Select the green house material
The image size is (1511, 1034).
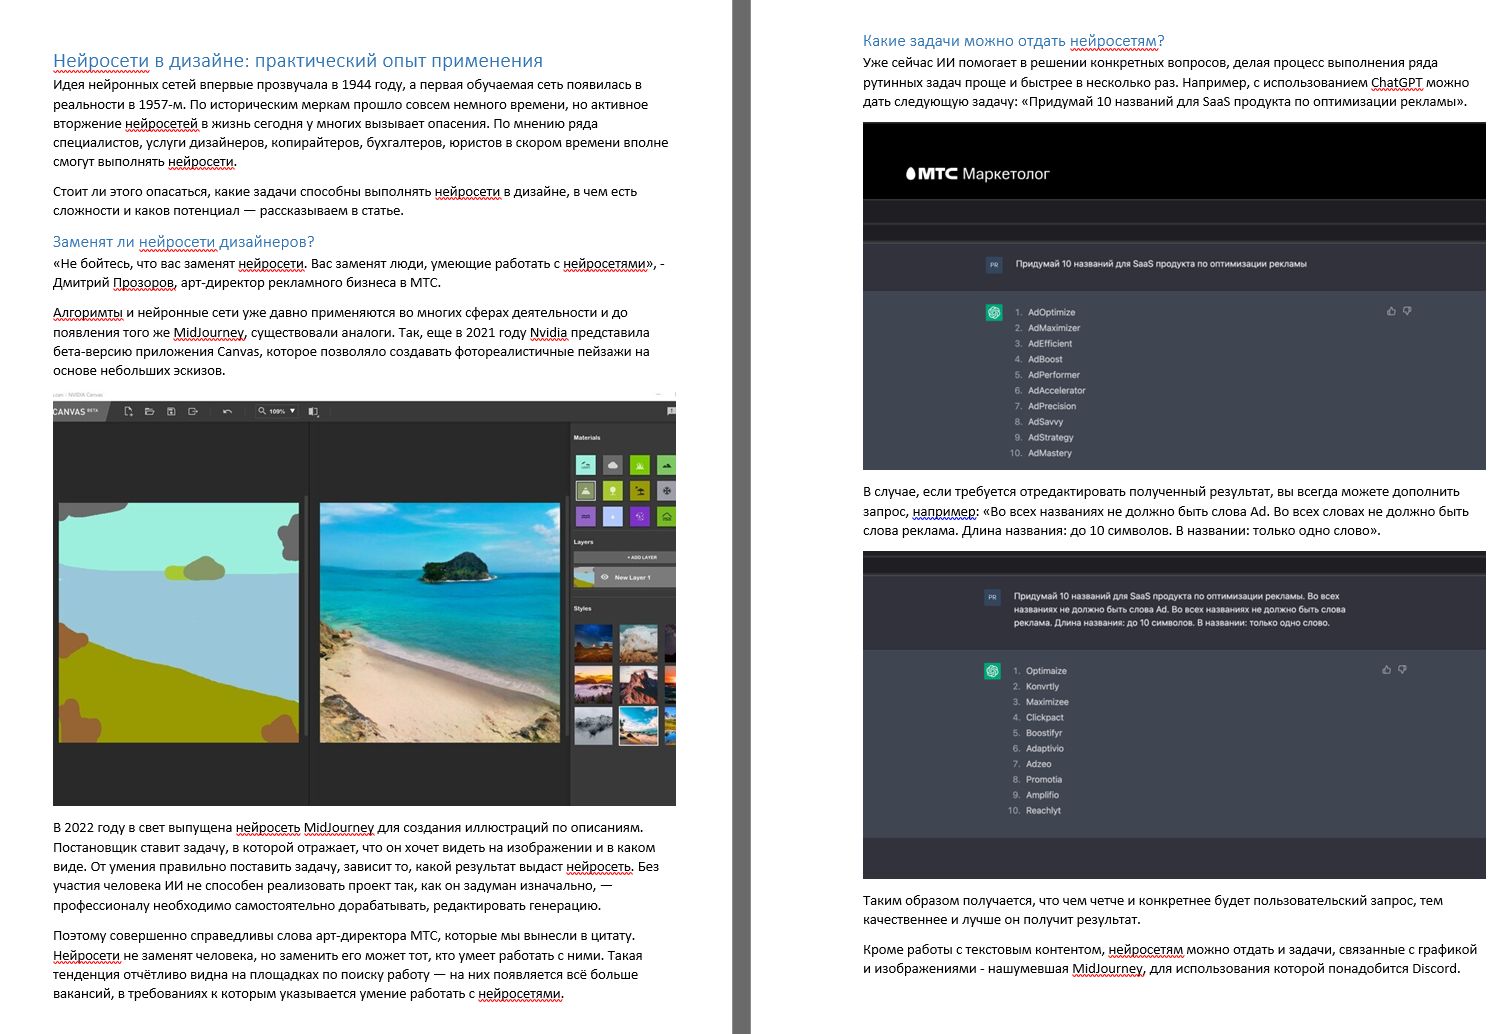666,516
